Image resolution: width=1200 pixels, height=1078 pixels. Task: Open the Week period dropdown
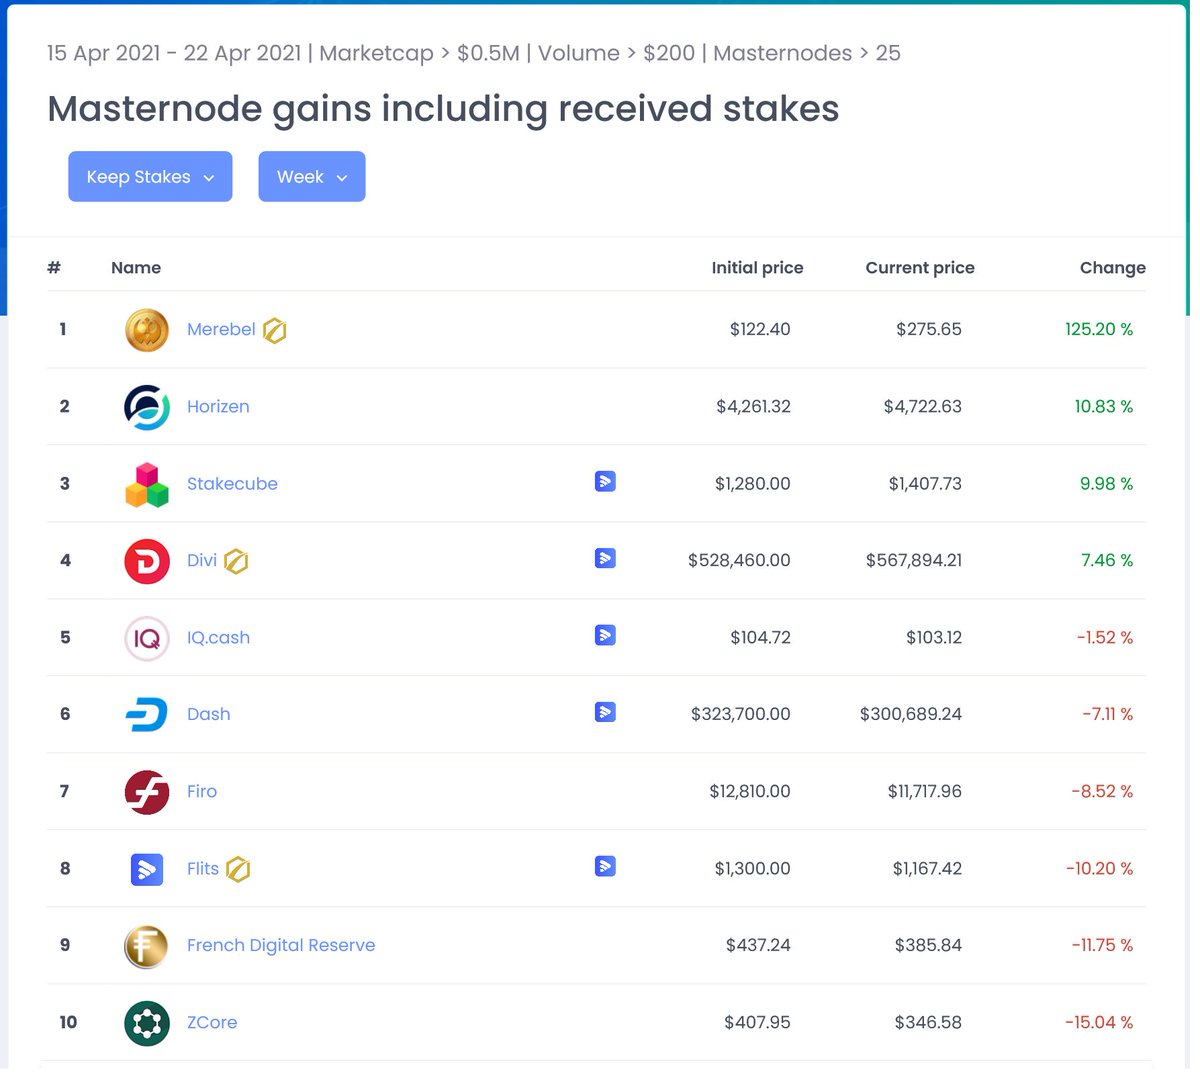(x=312, y=177)
